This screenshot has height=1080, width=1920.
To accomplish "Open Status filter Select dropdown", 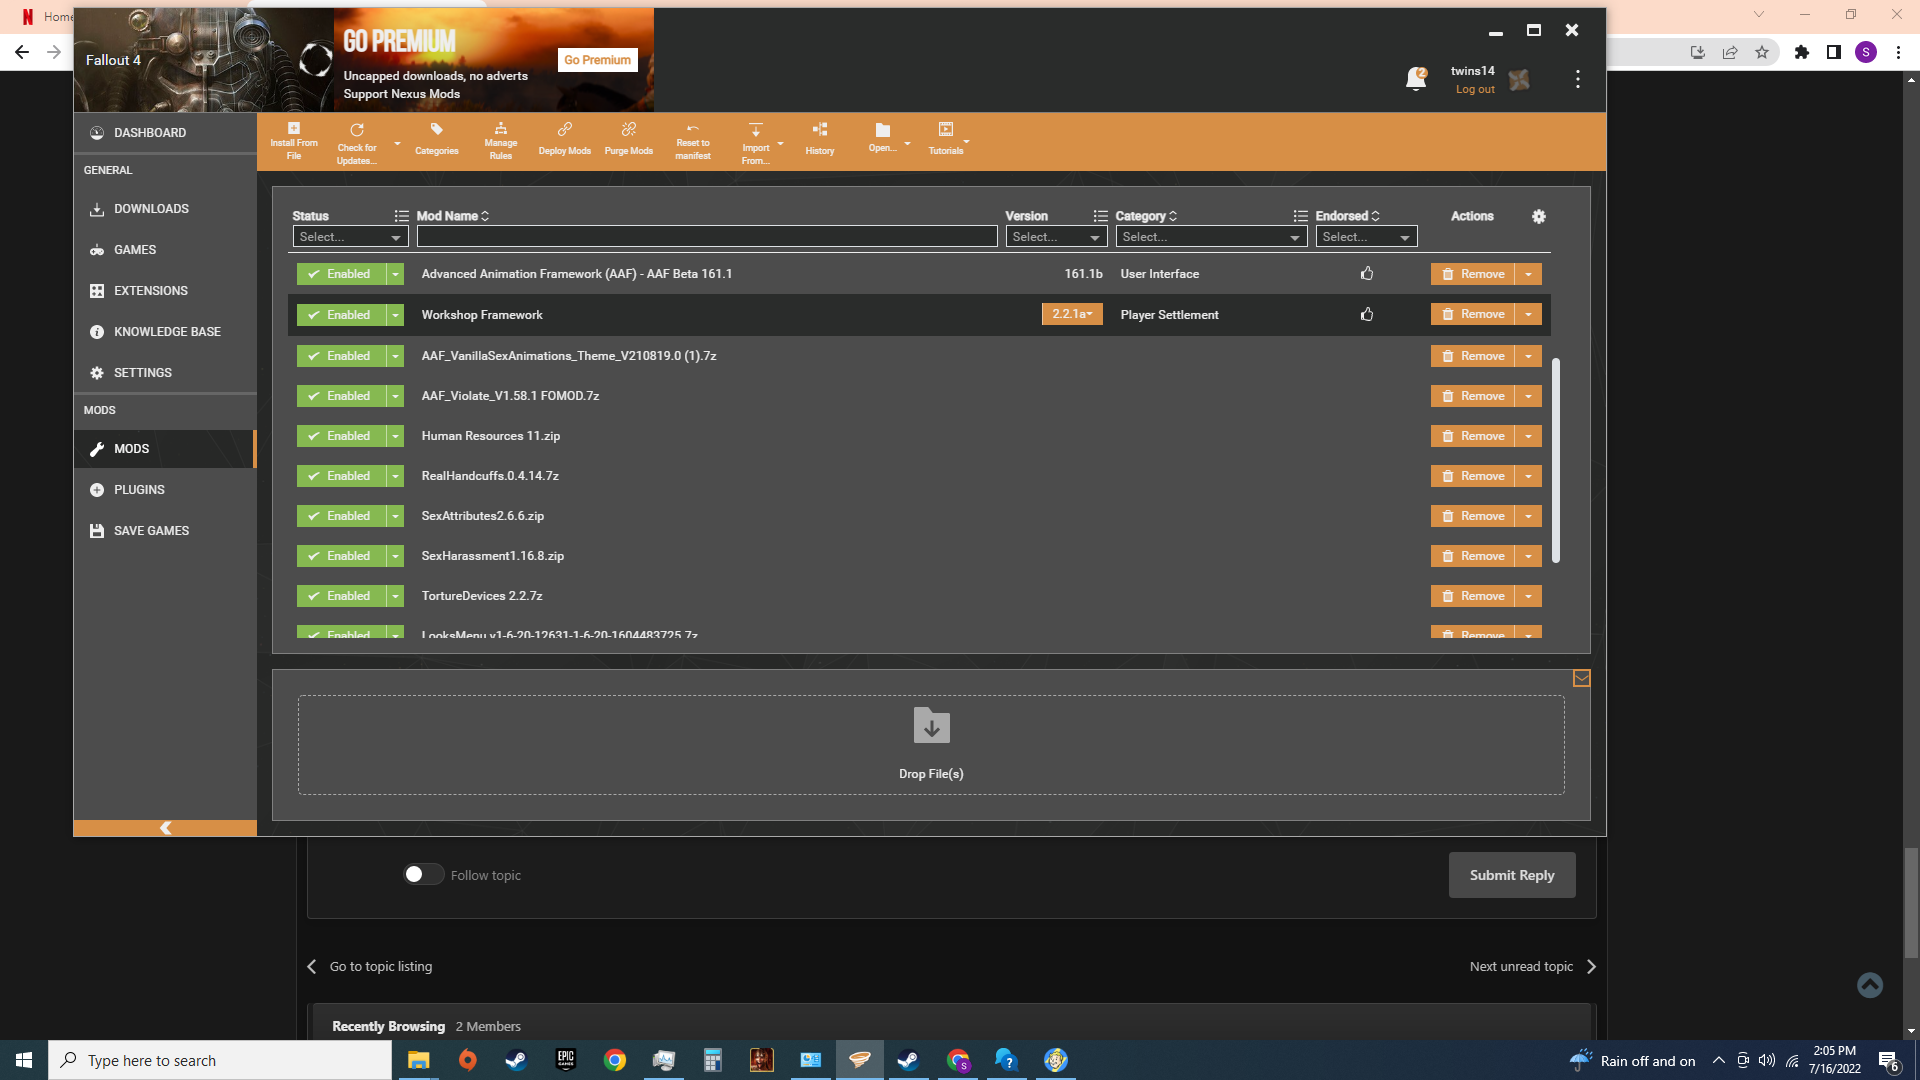I will 350,237.
